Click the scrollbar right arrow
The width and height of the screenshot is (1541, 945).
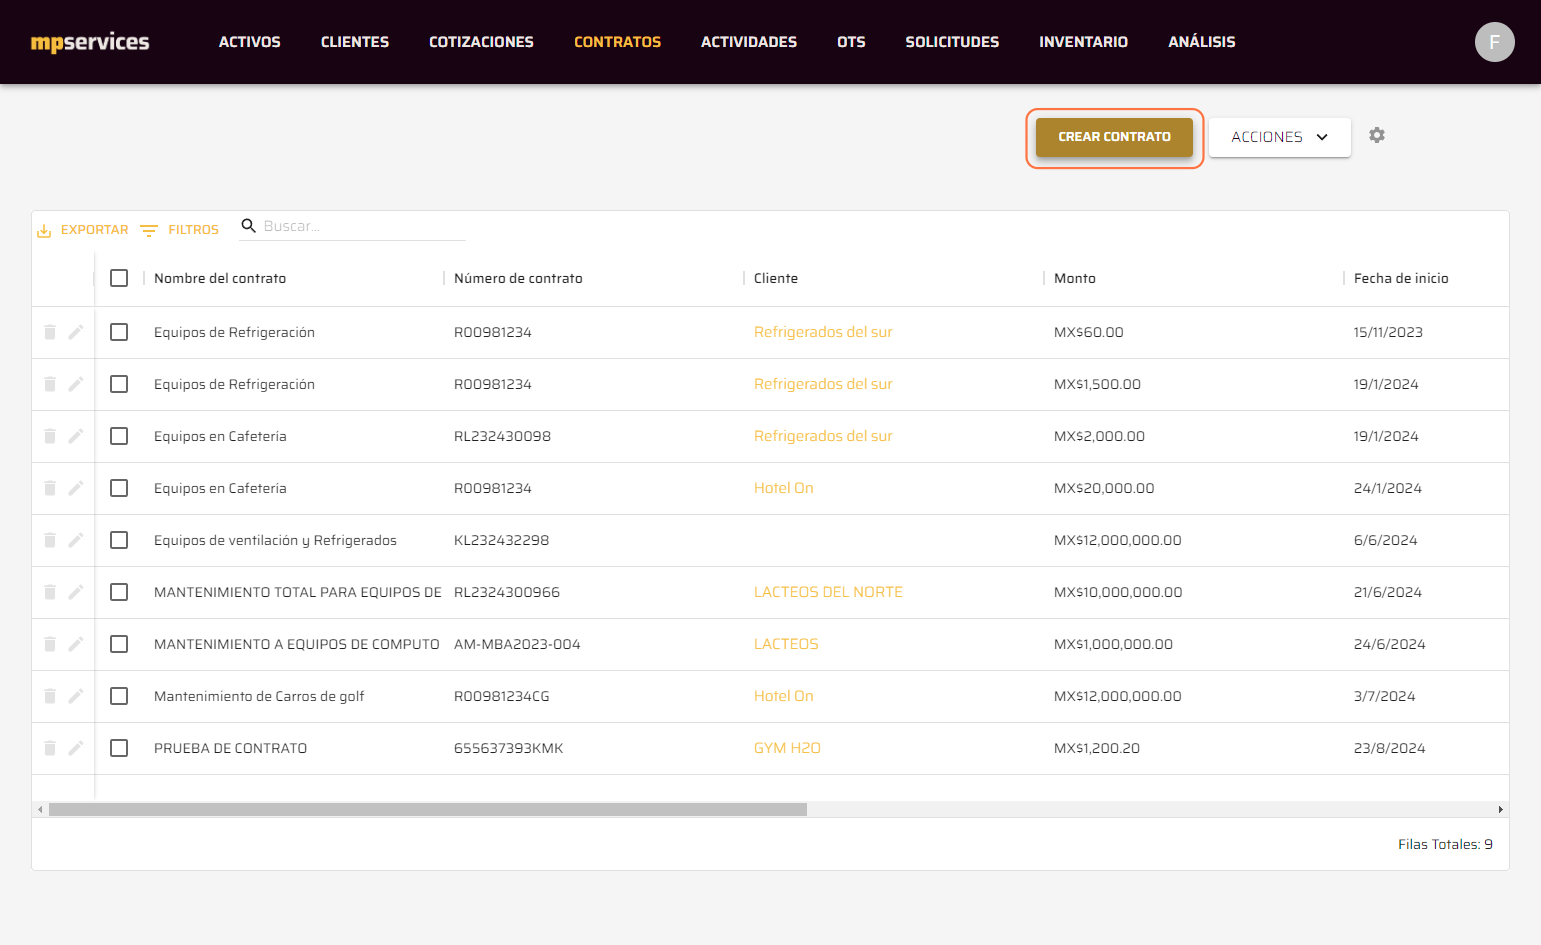1500,809
